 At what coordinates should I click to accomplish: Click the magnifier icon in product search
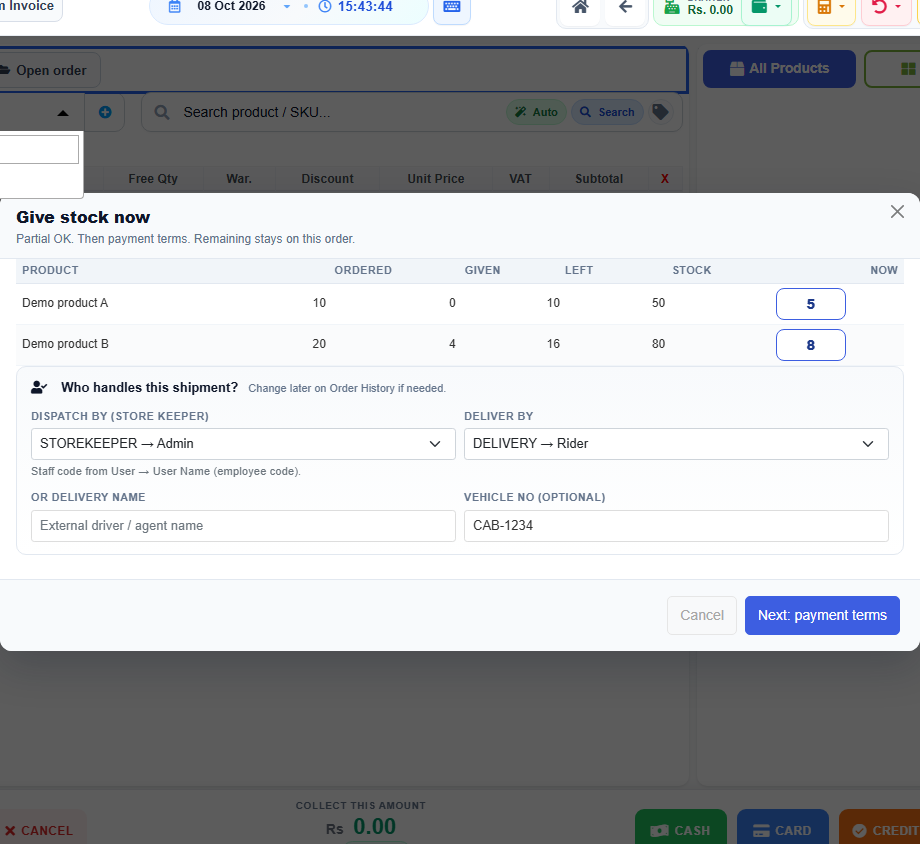click(162, 112)
